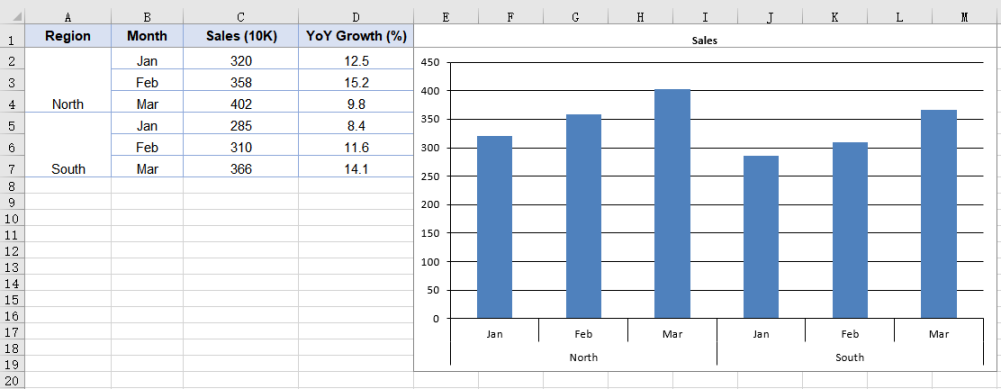Select column G header

[x=575, y=17]
